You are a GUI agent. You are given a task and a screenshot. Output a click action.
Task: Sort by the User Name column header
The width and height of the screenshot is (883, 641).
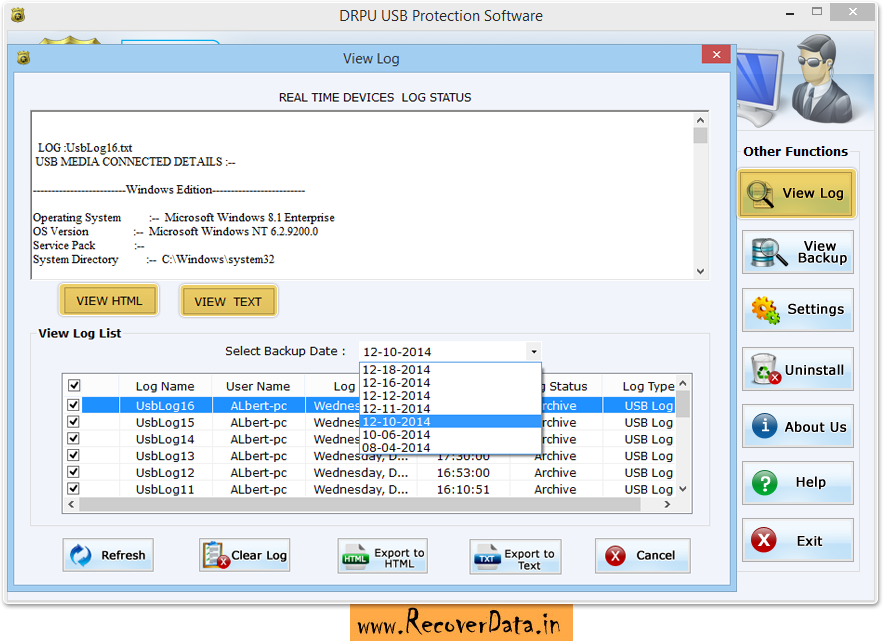258,386
